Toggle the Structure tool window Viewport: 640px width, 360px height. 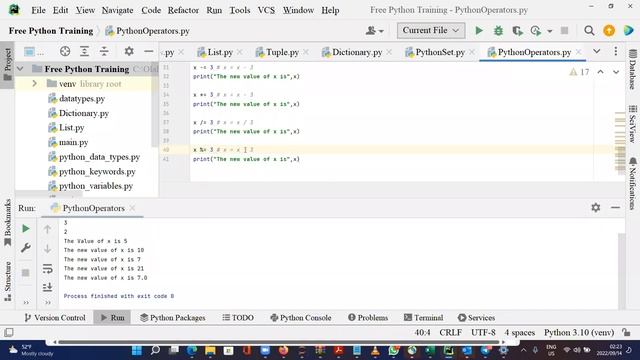click(7, 281)
